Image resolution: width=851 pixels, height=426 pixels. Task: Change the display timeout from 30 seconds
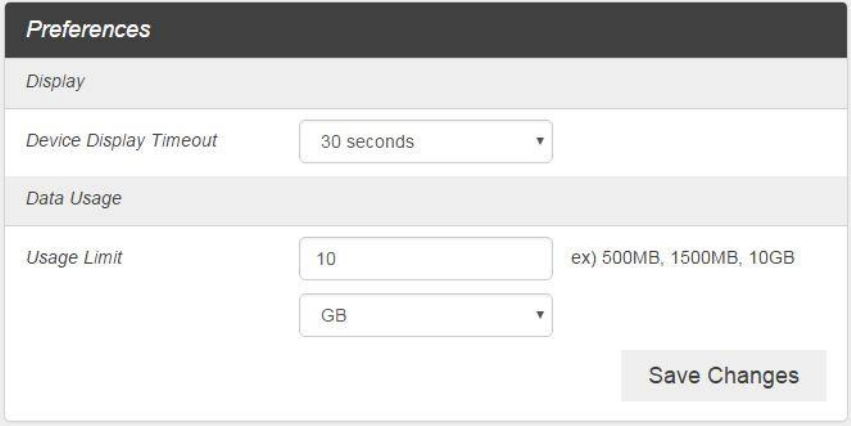[425, 142]
